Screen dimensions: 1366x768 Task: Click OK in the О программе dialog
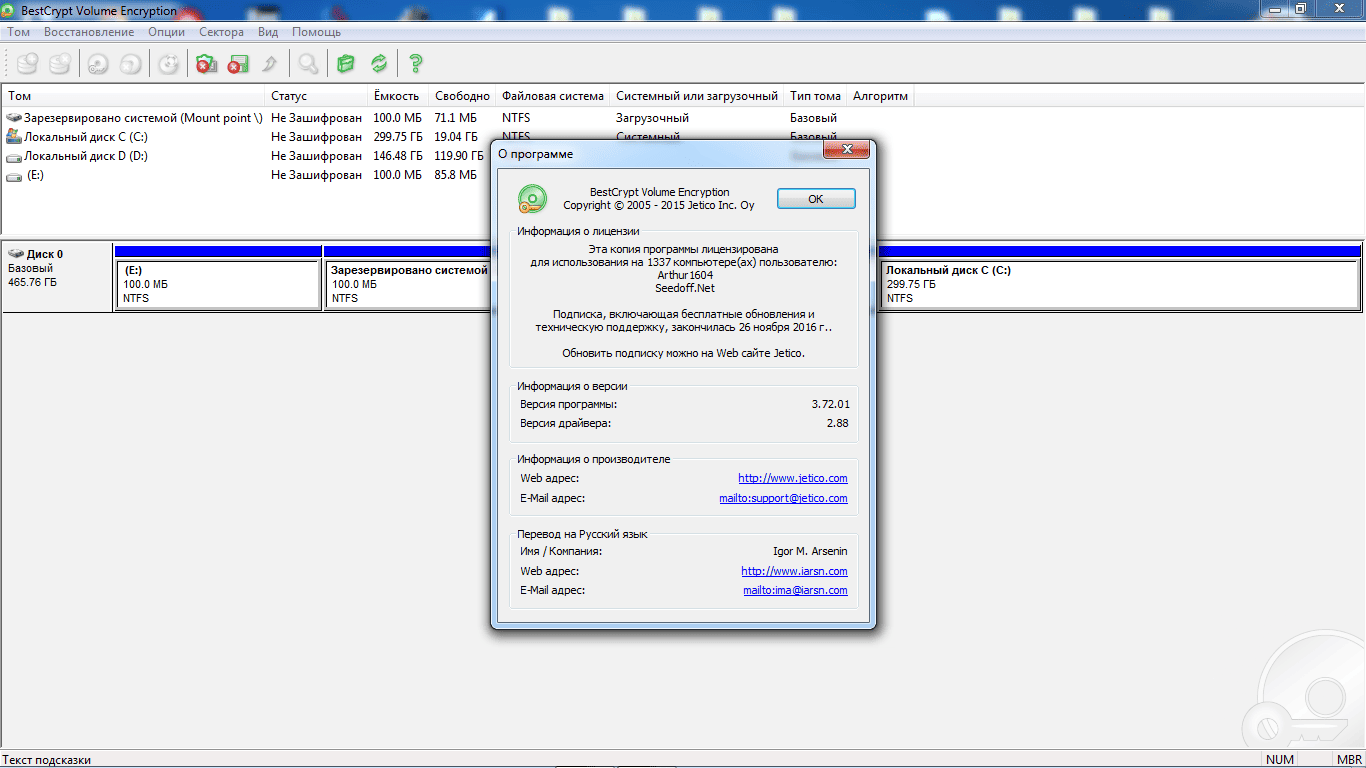point(816,199)
